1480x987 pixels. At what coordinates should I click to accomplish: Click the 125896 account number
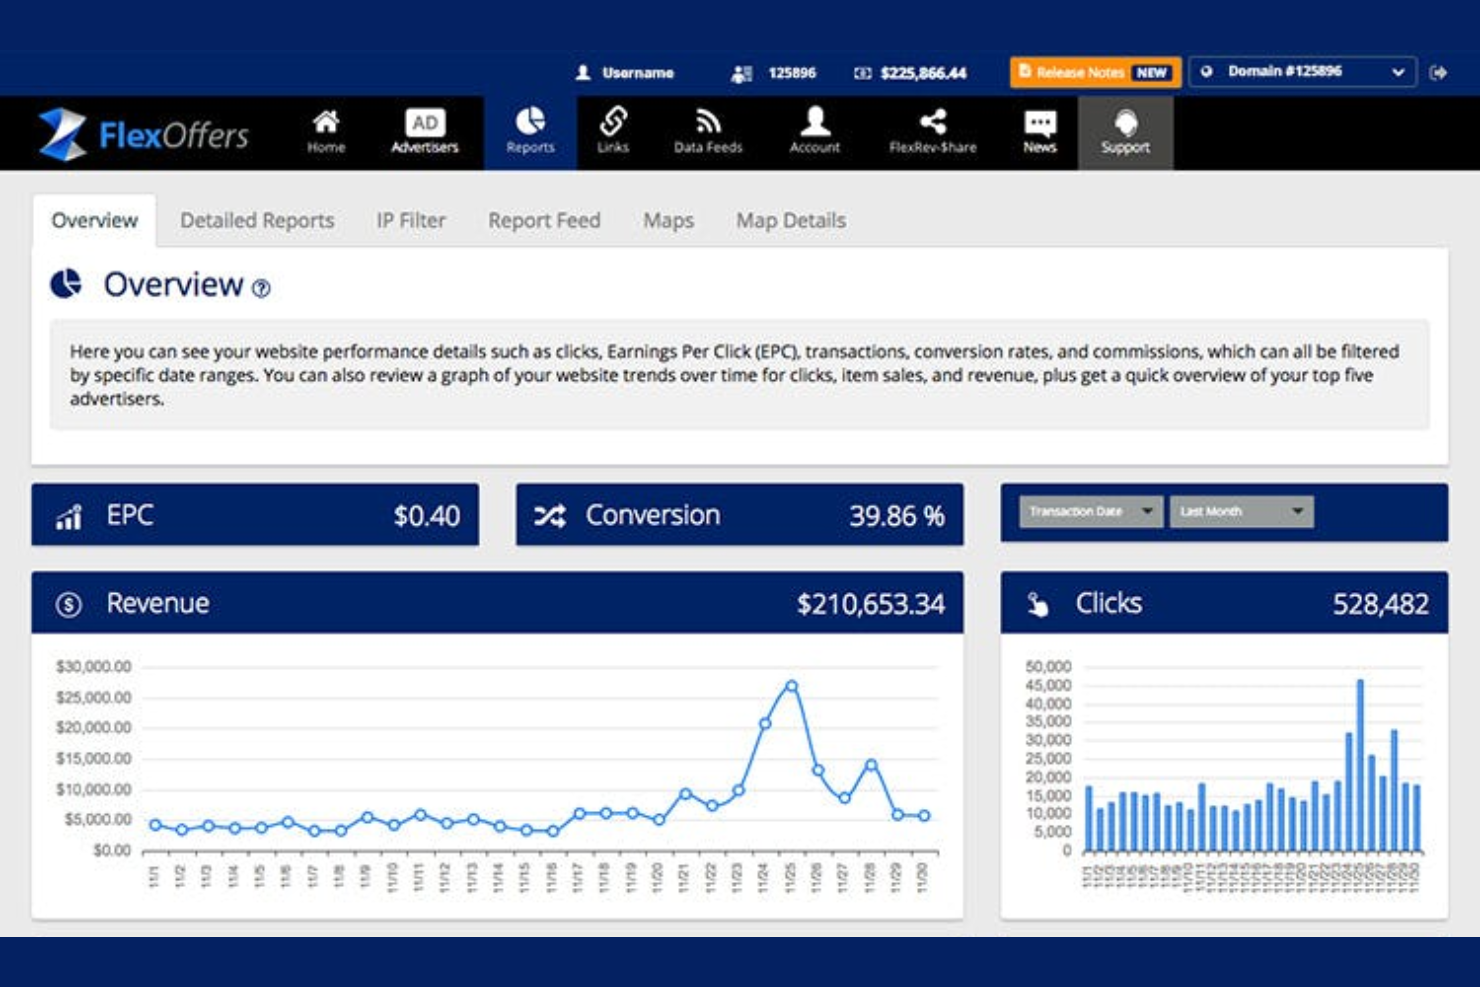pyautogui.click(x=792, y=73)
